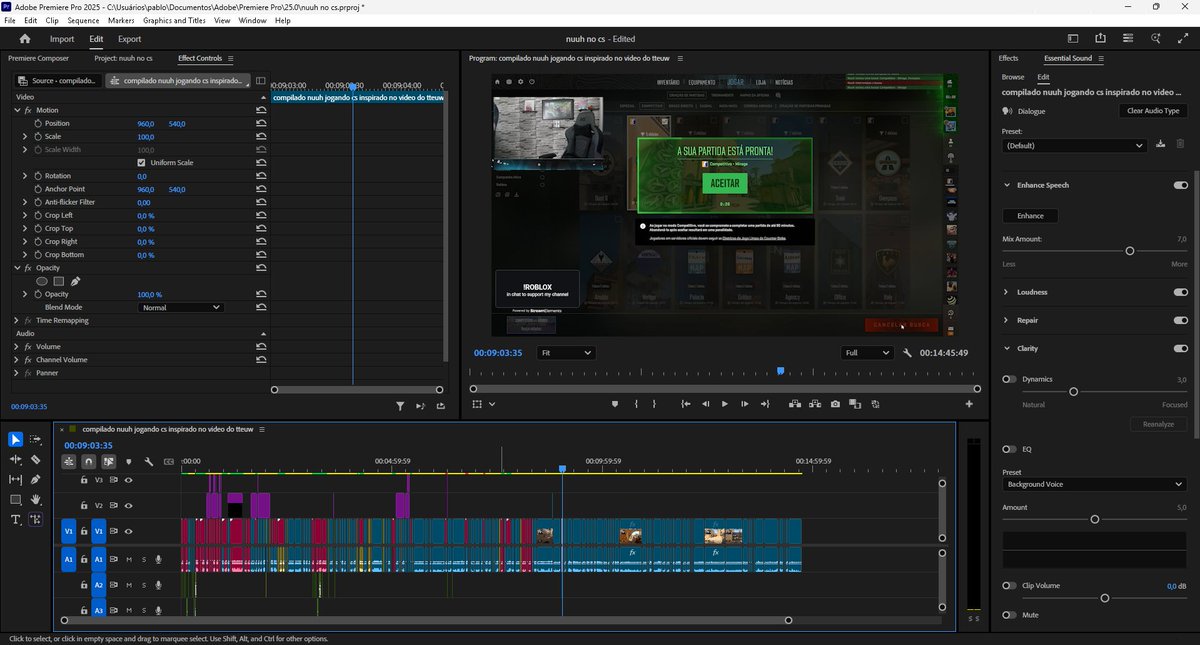Hide track V2 with eye icon

[128, 506]
